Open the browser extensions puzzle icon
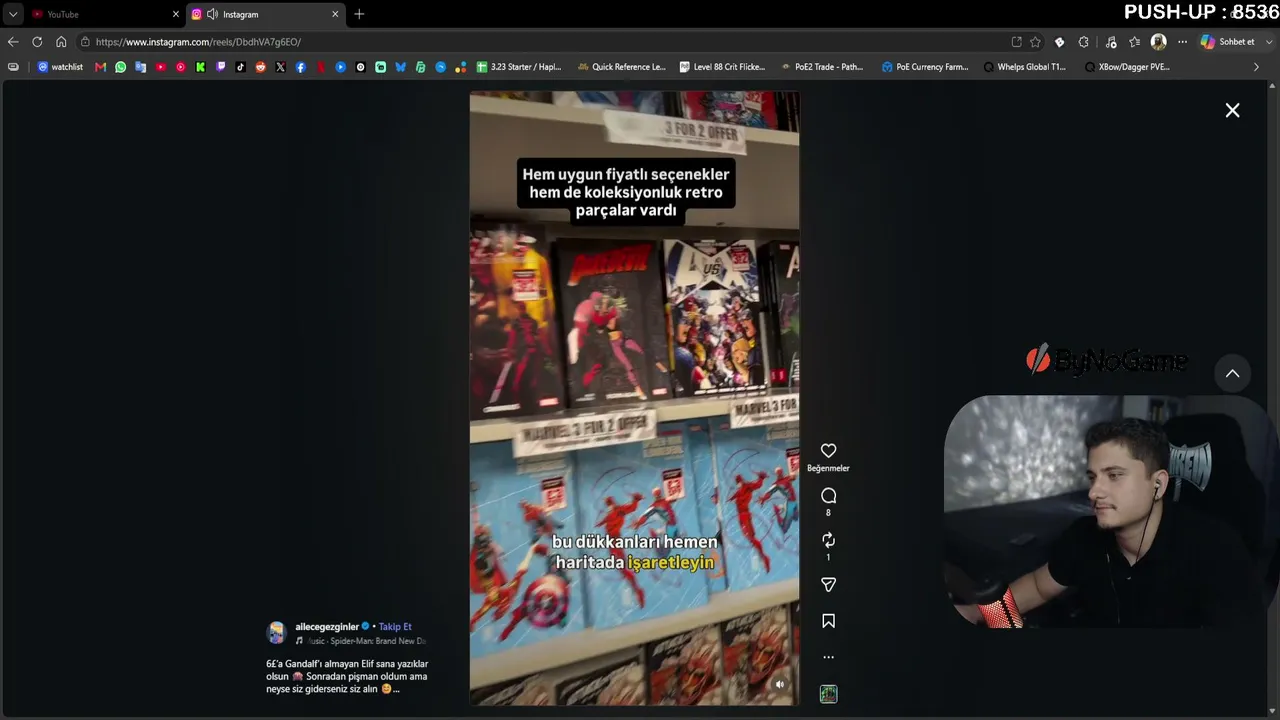This screenshot has width=1280, height=720. click(1084, 42)
